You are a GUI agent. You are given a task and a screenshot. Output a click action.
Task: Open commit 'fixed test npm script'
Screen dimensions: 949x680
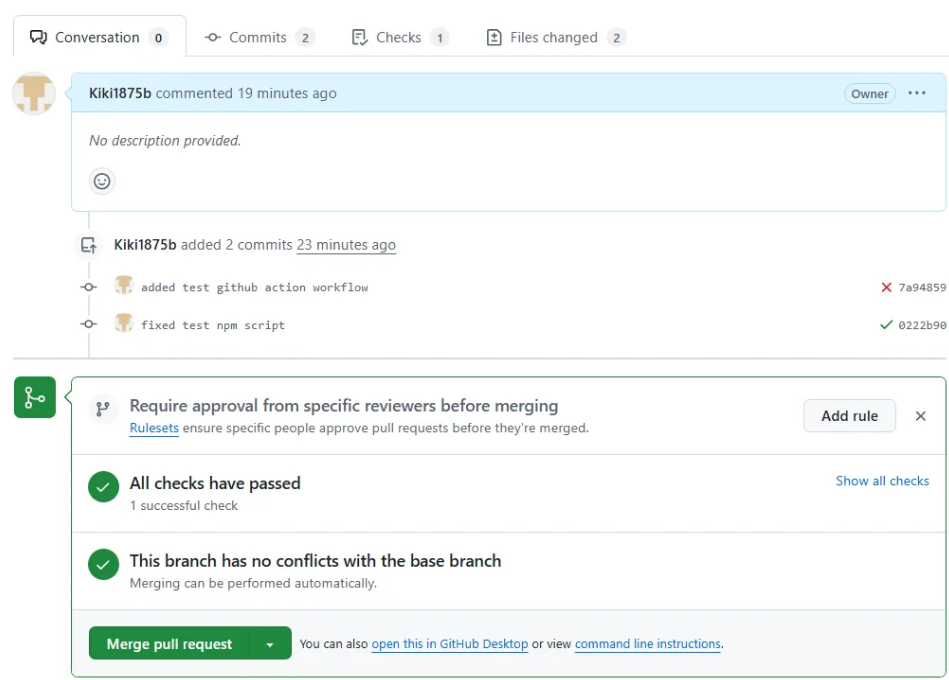point(213,325)
